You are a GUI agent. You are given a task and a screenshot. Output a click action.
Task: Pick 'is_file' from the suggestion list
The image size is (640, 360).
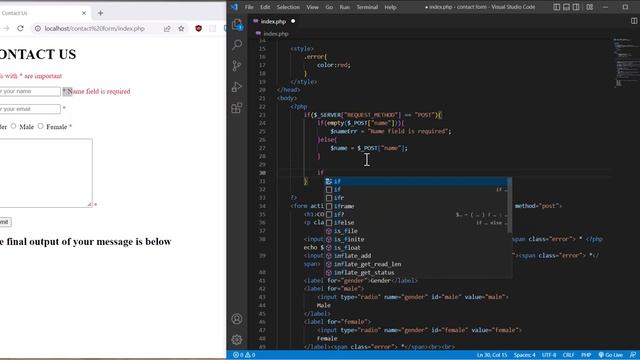416,231
